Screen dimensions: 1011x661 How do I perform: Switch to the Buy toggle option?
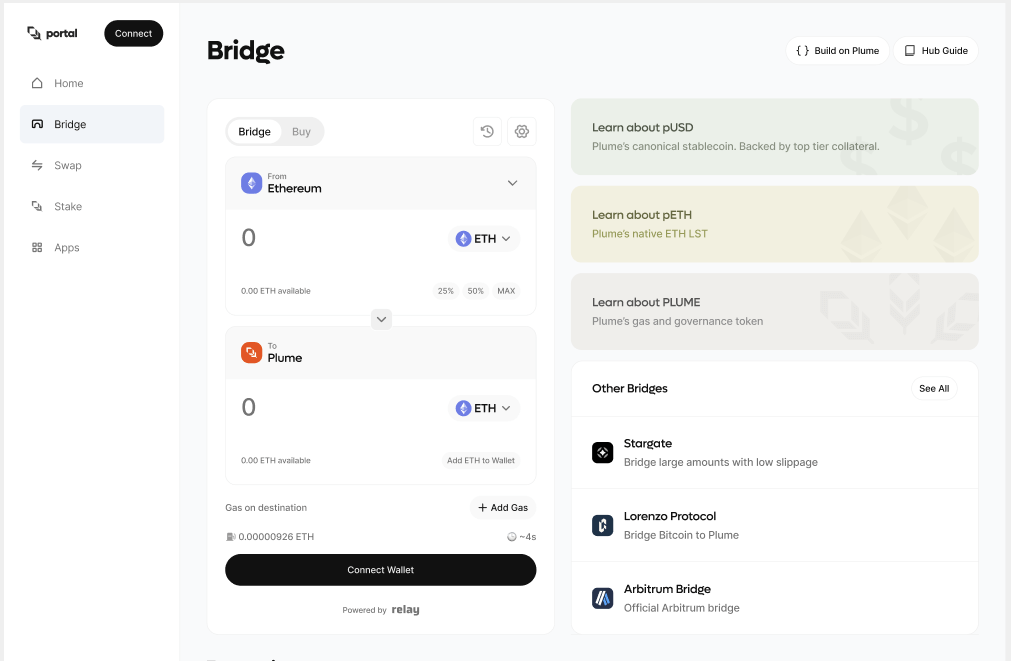coord(301,132)
